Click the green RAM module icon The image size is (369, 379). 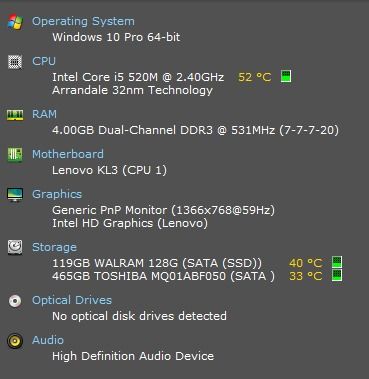[x=15, y=115]
